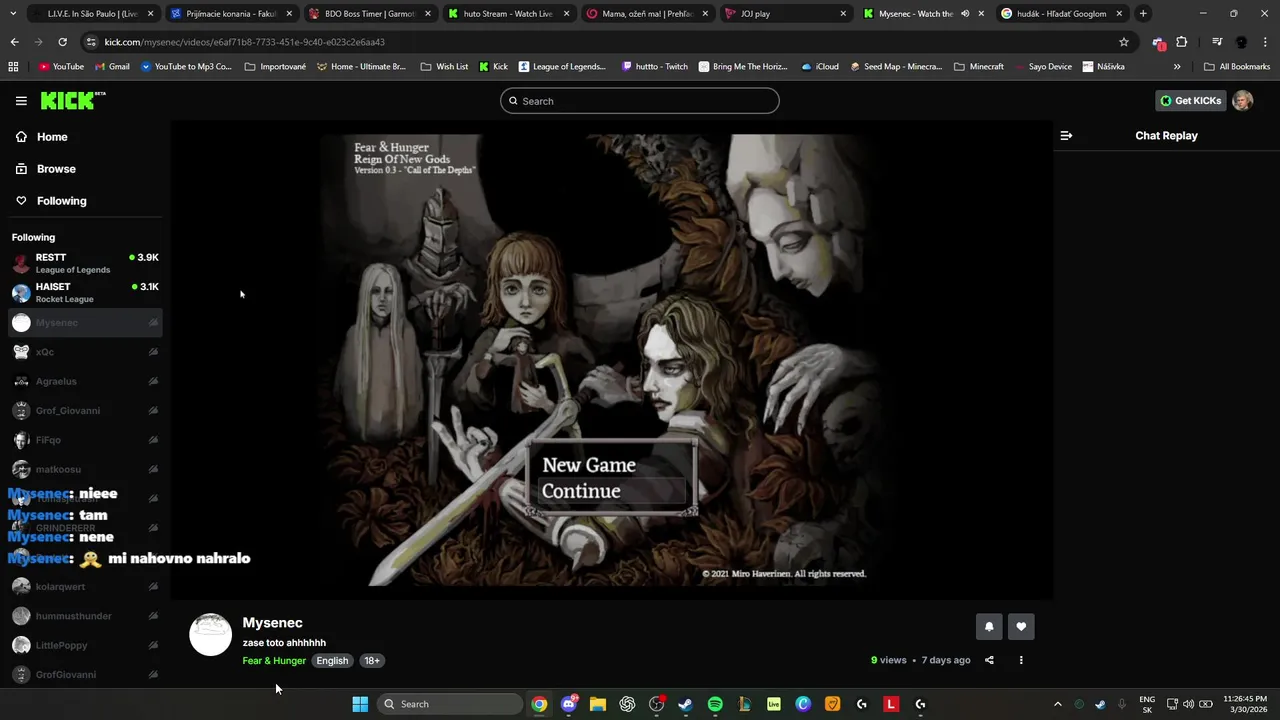Open the Minecraft bookmarks folder

pyautogui.click(x=979, y=67)
